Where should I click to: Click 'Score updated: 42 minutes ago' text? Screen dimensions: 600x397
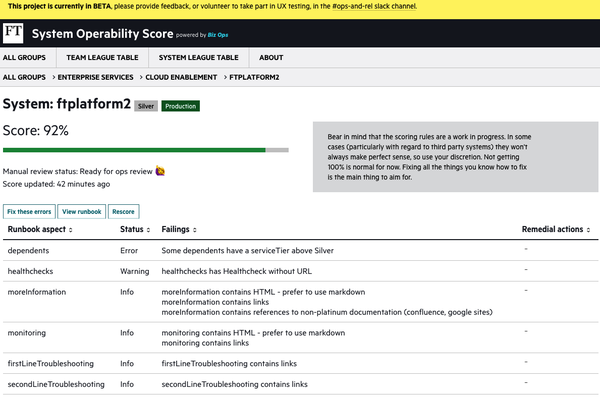click(x=56, y=184)
